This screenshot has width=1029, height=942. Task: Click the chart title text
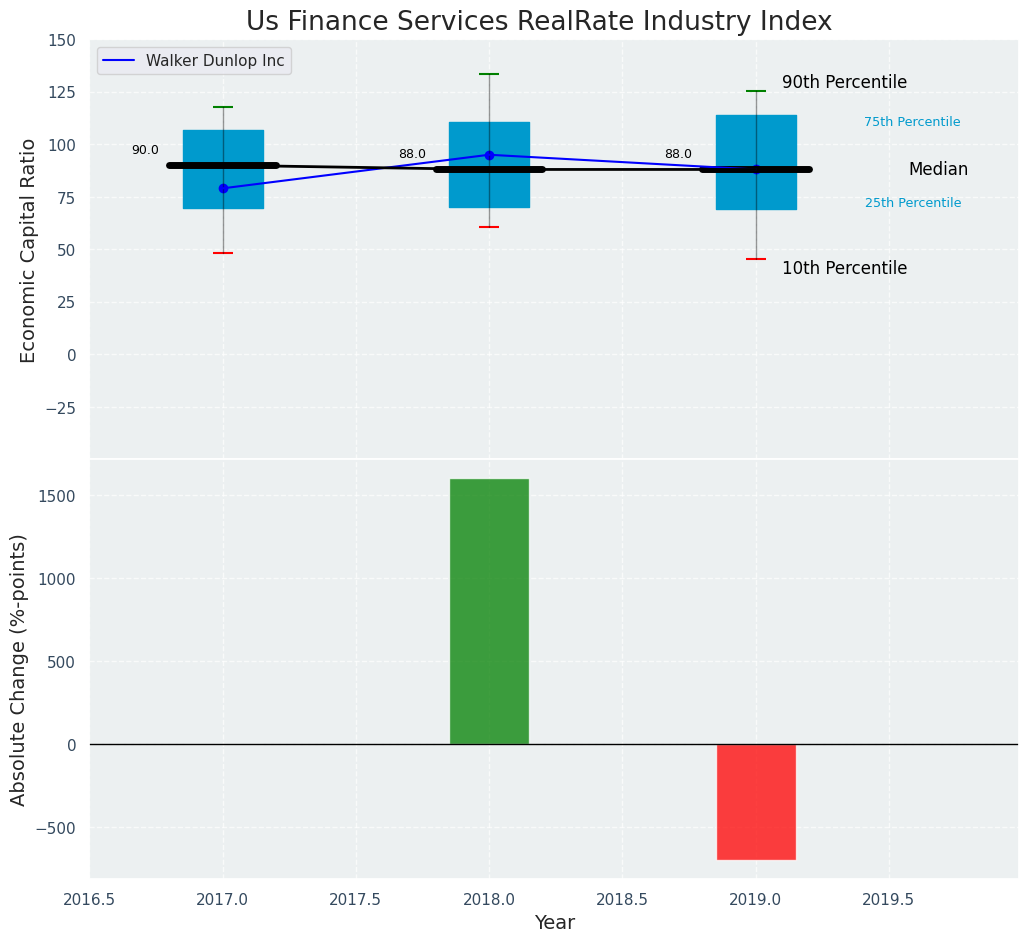point(538,21)
